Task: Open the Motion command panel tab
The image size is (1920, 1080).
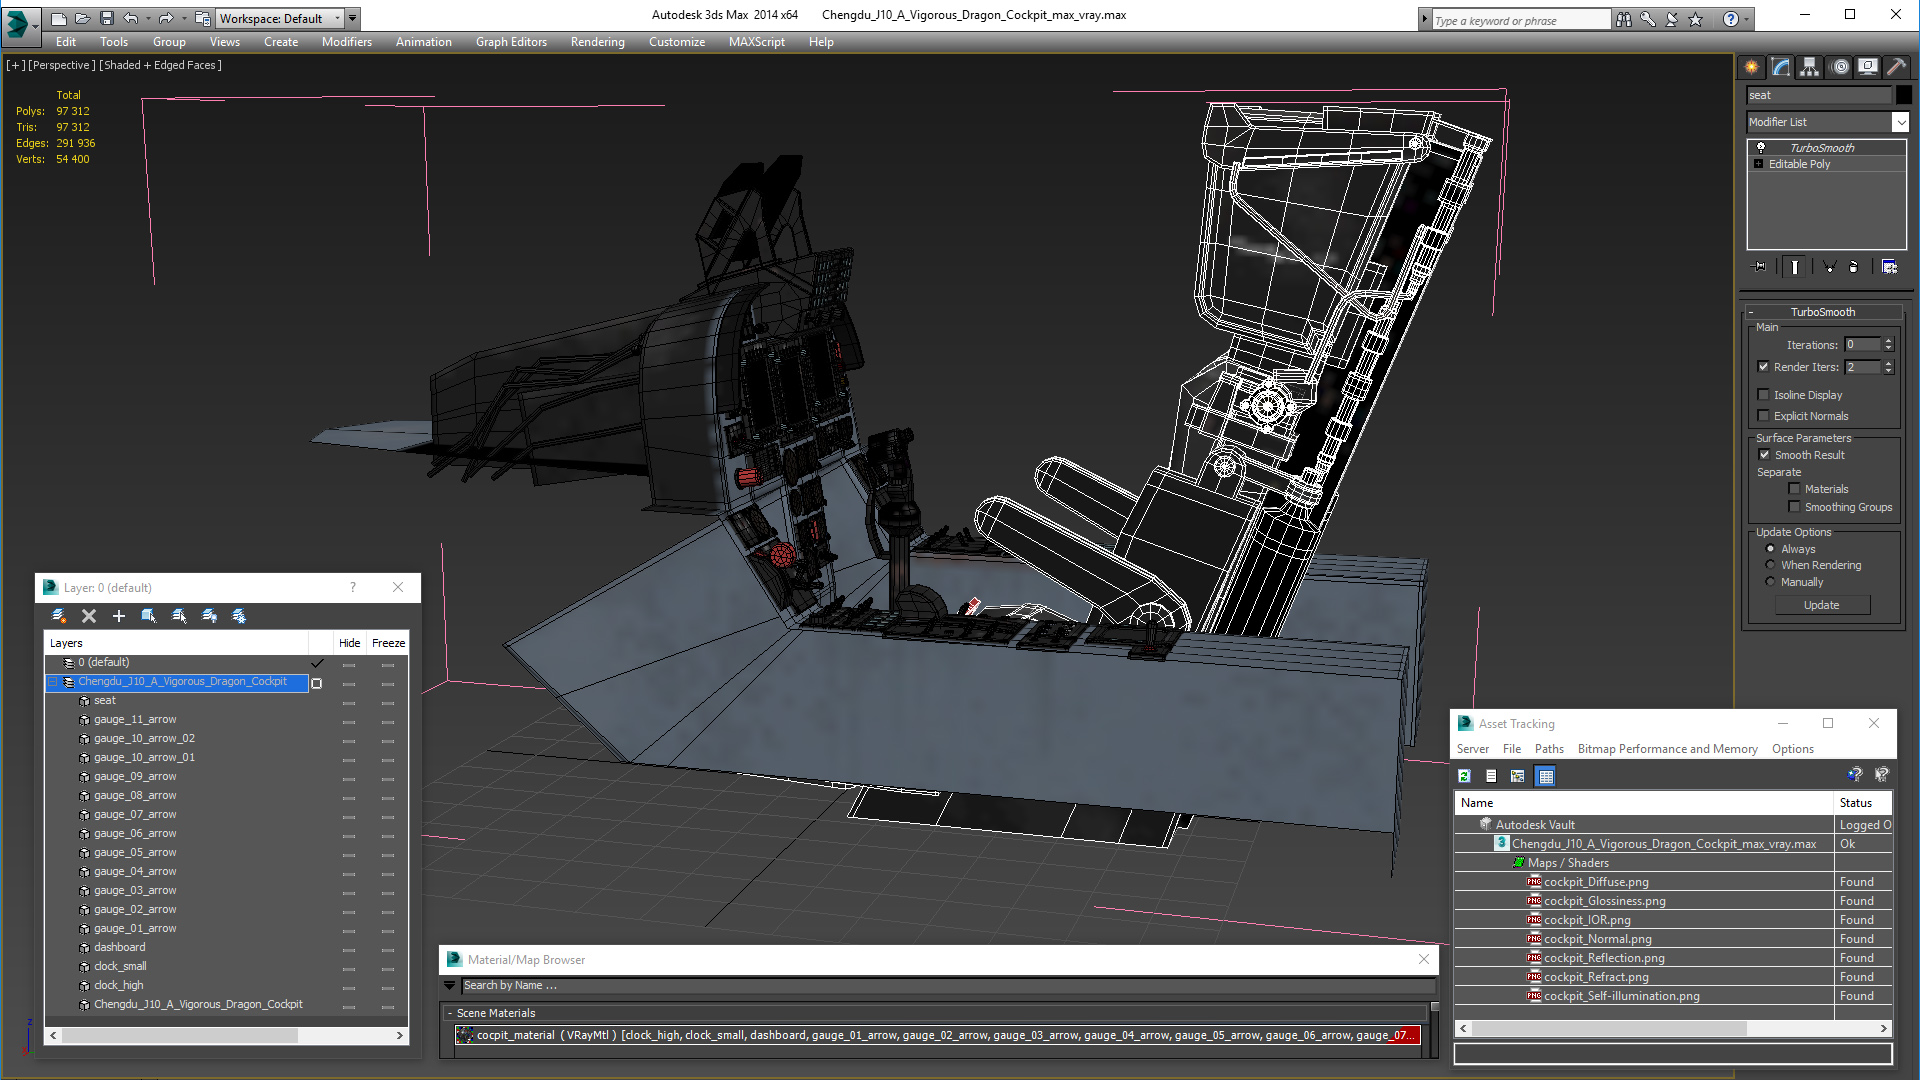Action: point(1840,67)
